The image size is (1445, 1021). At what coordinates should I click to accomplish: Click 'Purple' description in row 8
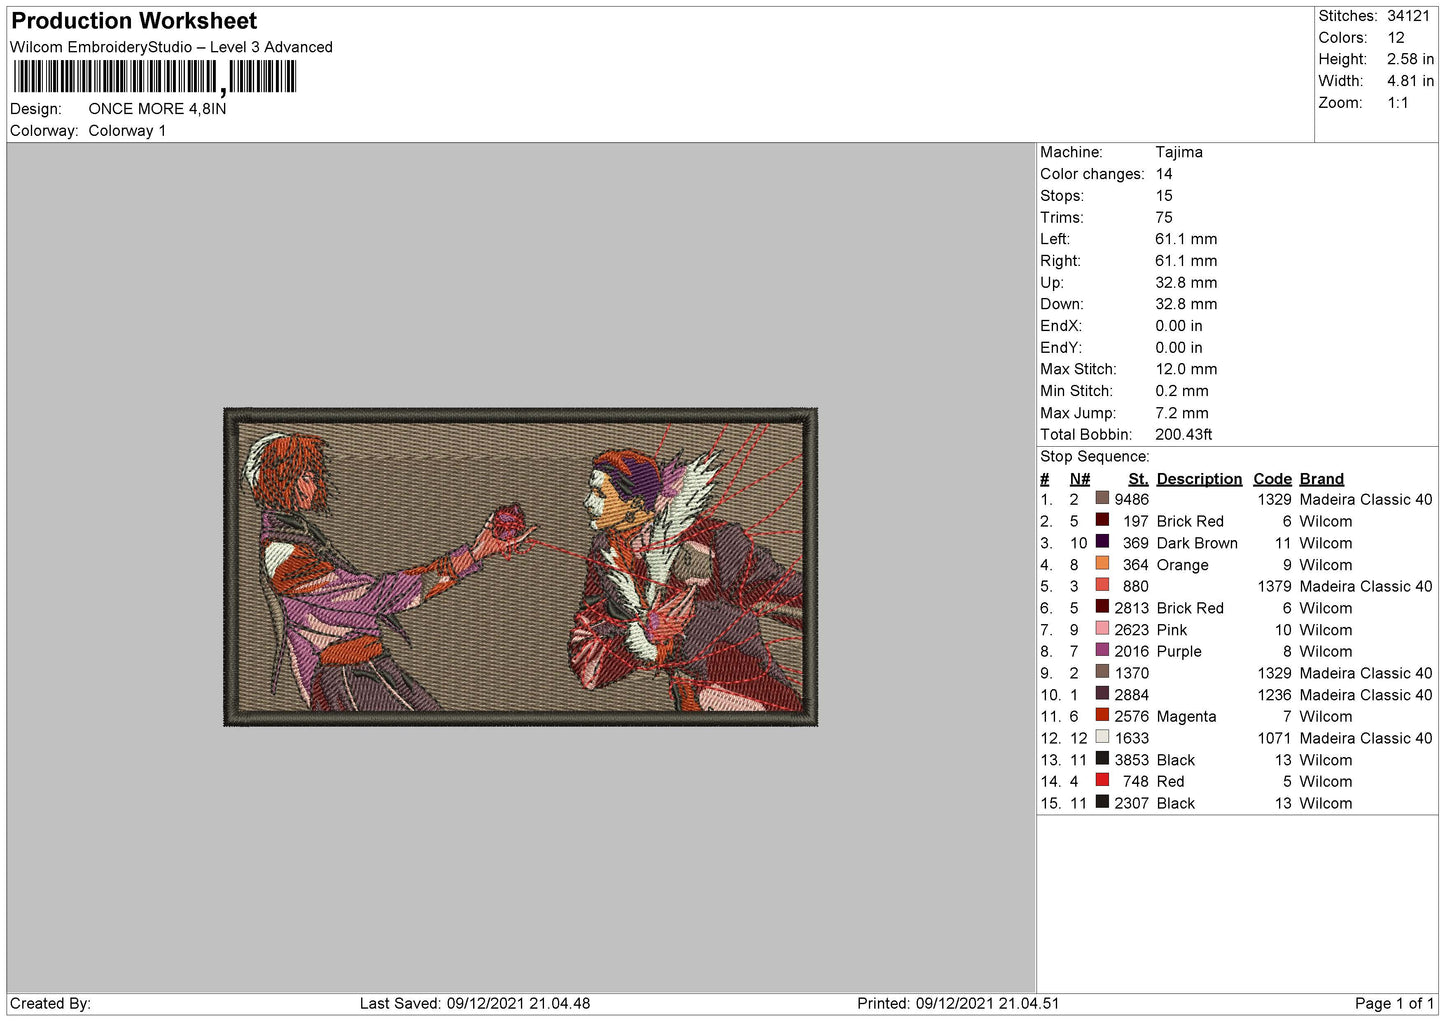1179,651
